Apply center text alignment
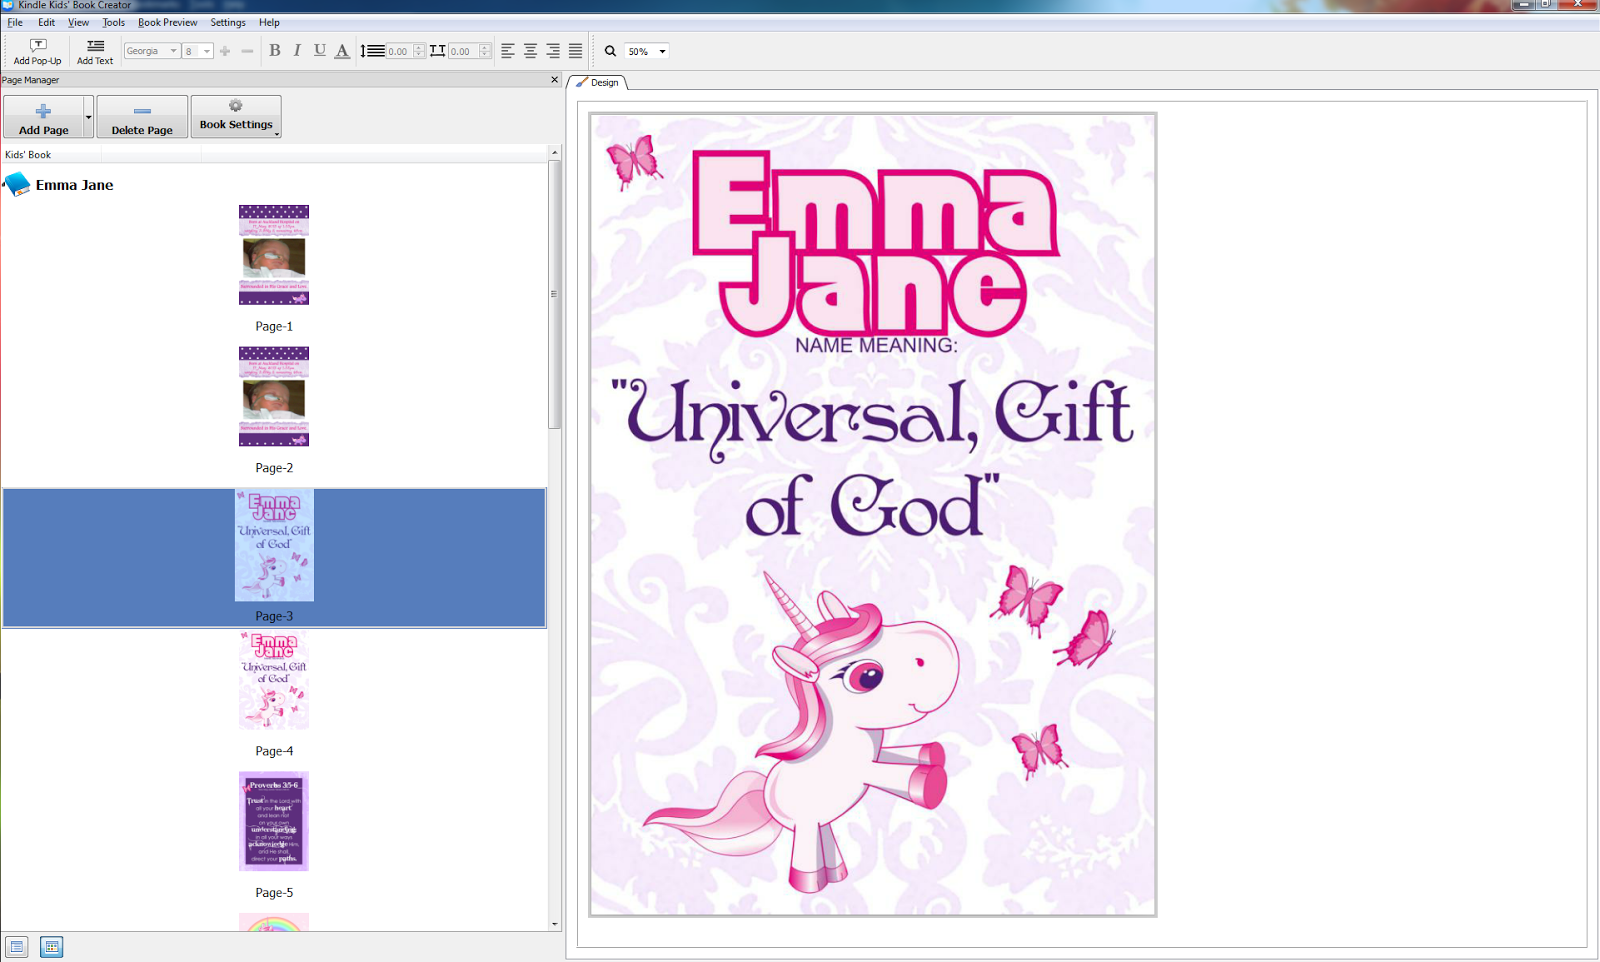Screen dimensions: 1600x962 [528, 51]
